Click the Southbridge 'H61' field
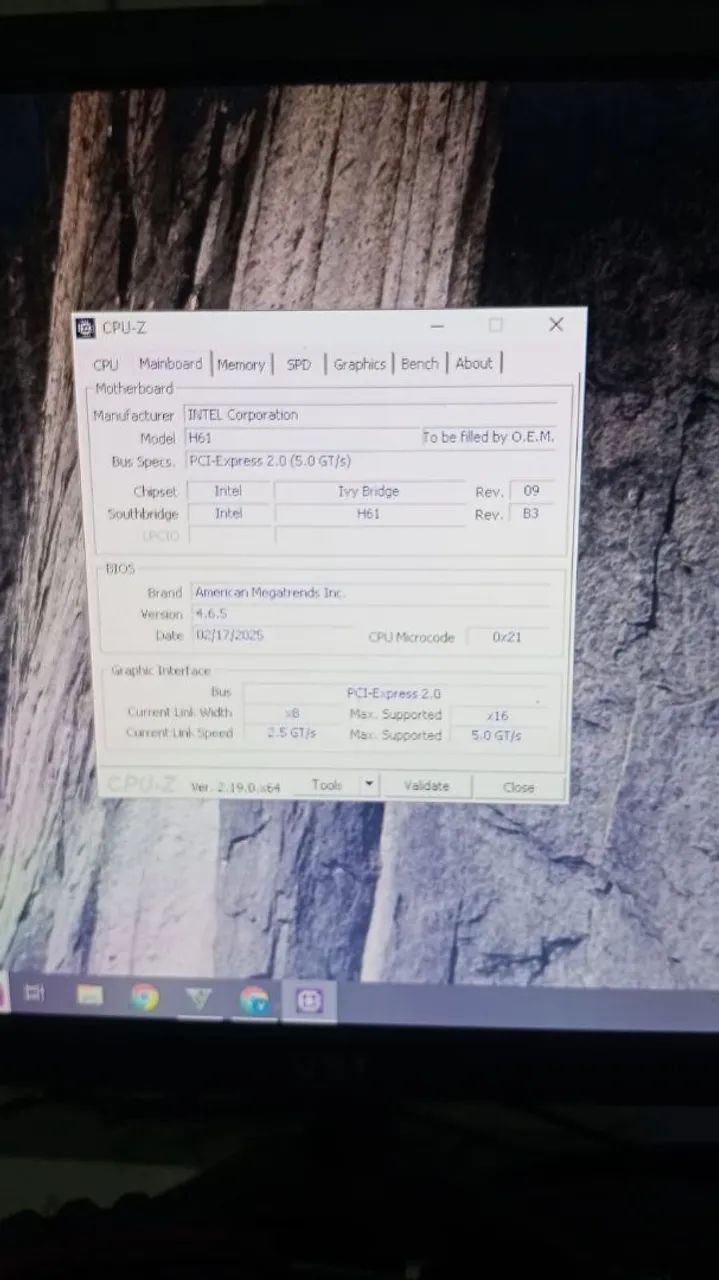Screen dimensions: 719x1280 tap(369, 514)
